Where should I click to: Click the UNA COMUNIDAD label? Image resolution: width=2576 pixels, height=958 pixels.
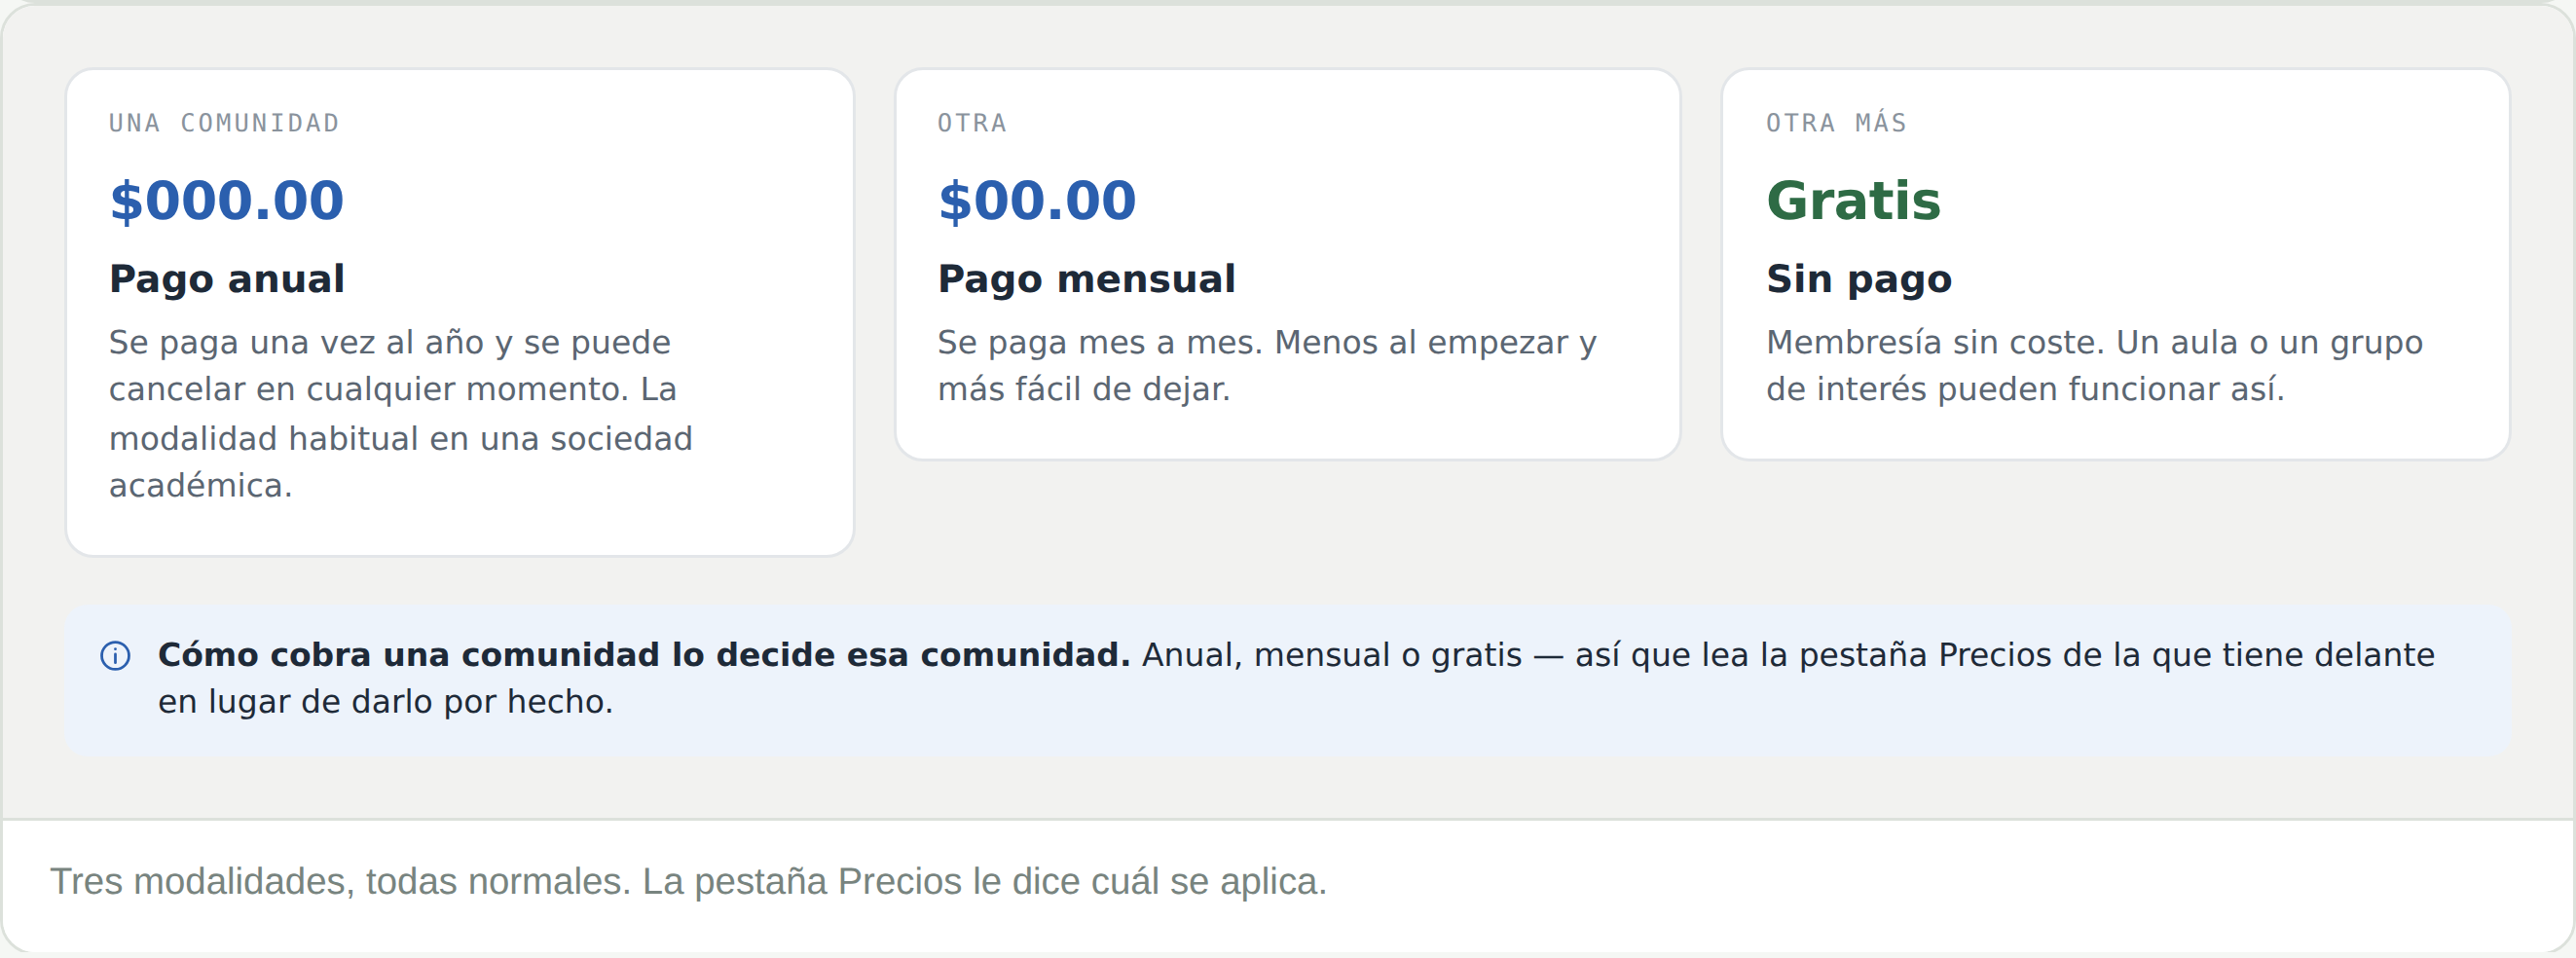[x=224, y=123]
